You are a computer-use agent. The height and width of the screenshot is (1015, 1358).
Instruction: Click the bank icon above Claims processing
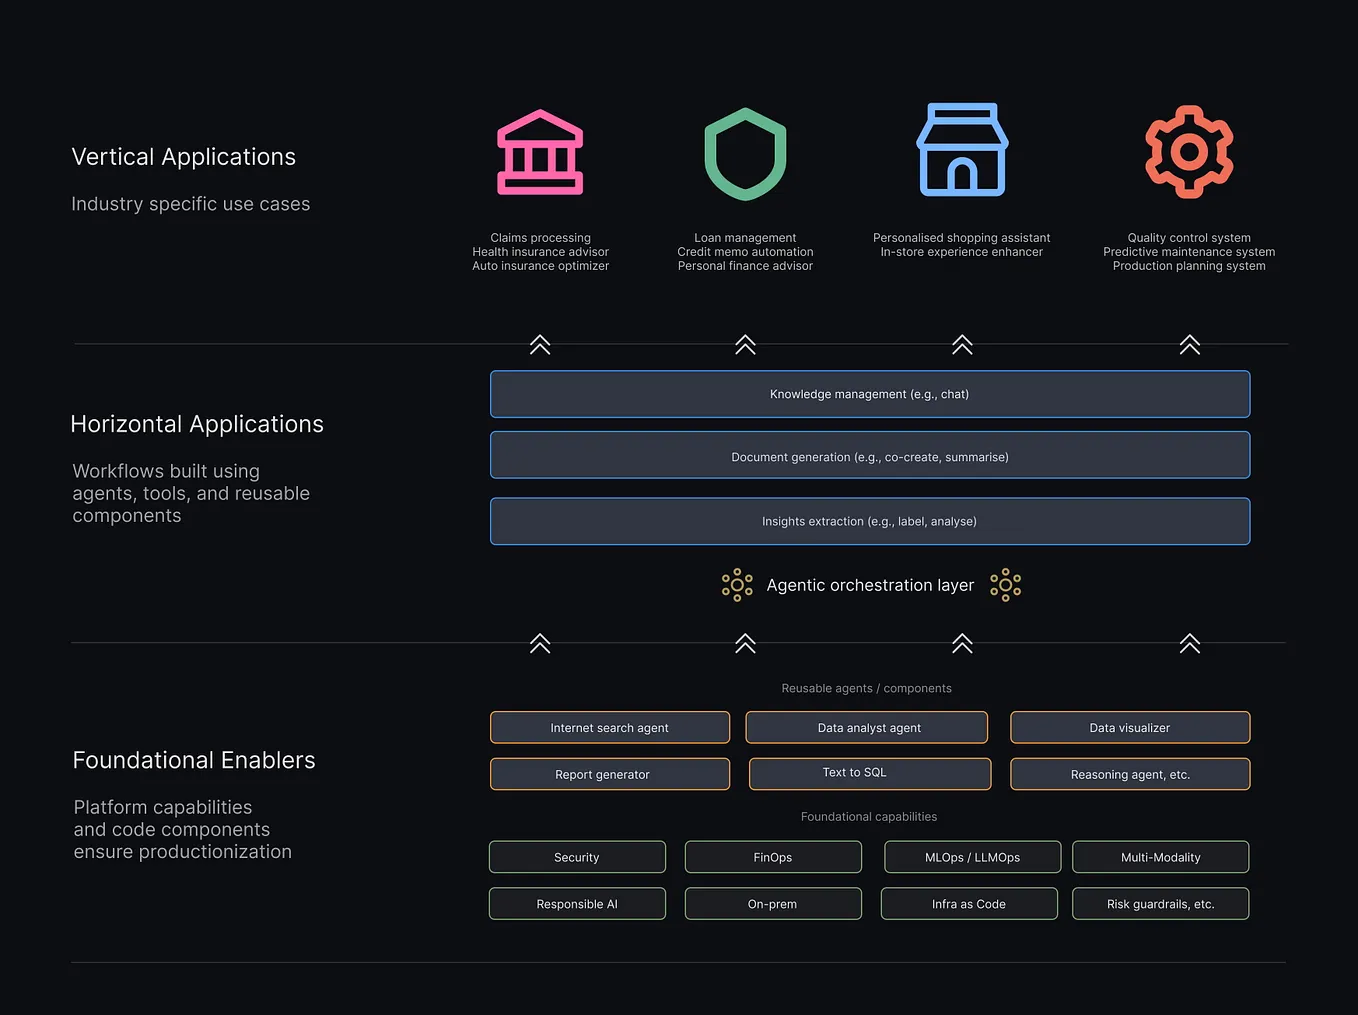click(540, 152)
